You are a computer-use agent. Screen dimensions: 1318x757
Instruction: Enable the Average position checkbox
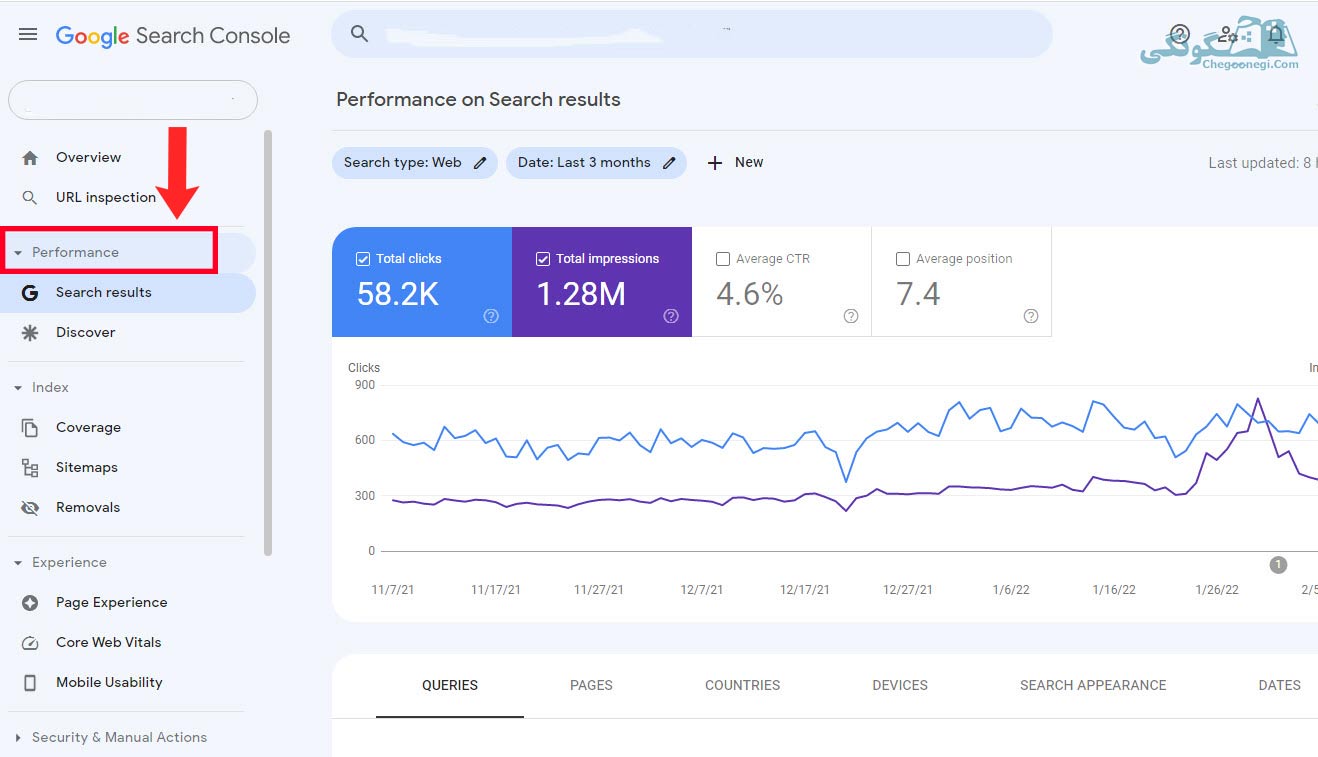(x=903, y=259)
